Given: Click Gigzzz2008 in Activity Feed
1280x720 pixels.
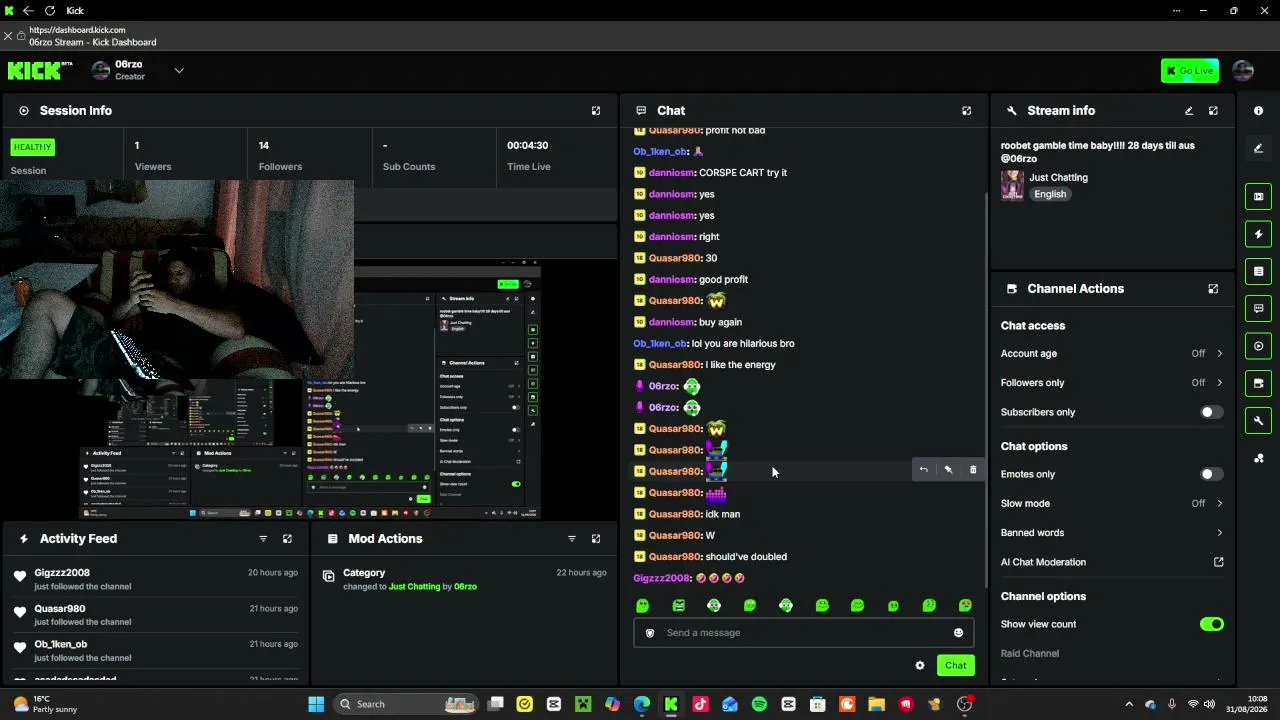Looking at the screenshot, I should pyautogui.click(x=62, y=573).
